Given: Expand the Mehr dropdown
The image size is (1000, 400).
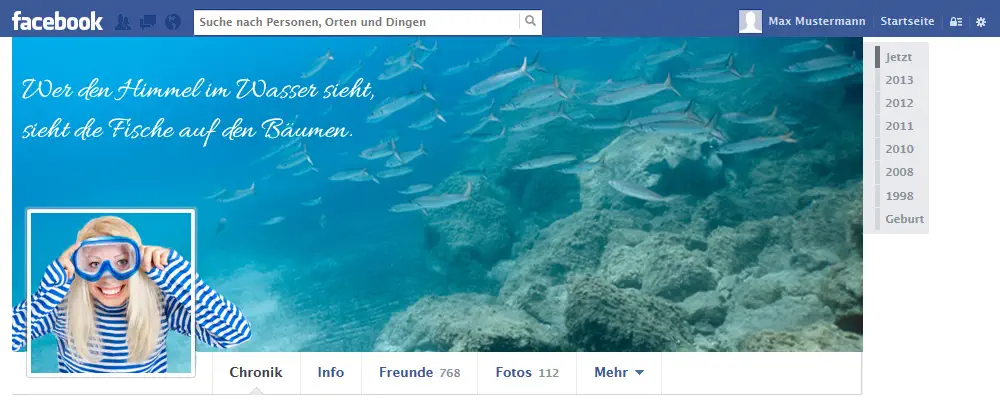Looking at the screenshot, I should pos(619,373).
